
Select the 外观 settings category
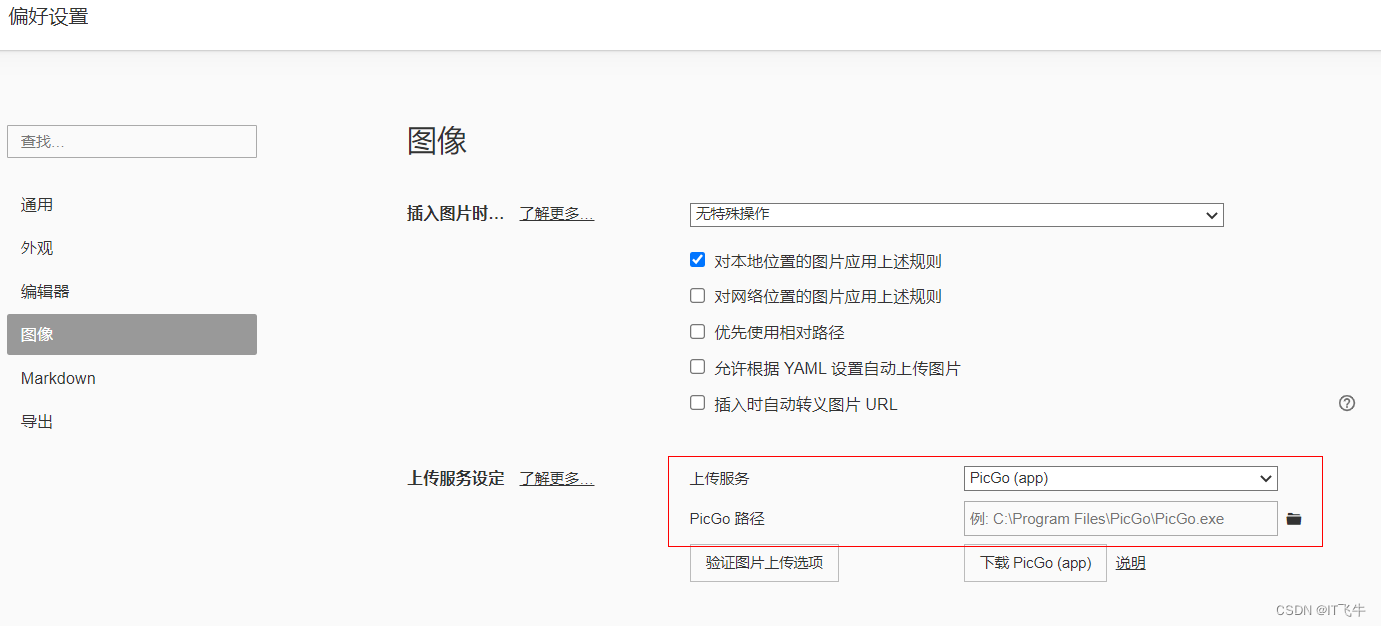[x=37, y=248]
